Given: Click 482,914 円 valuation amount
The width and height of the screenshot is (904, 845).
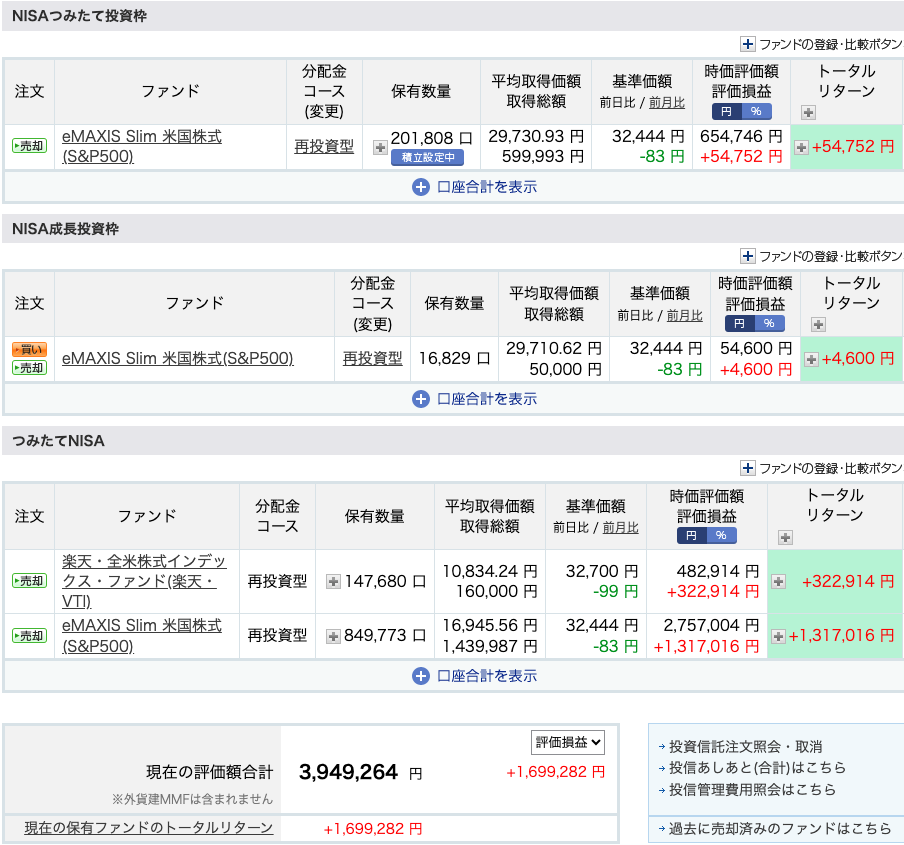Looking at the screenshot, I should click(x=718, y=571).
